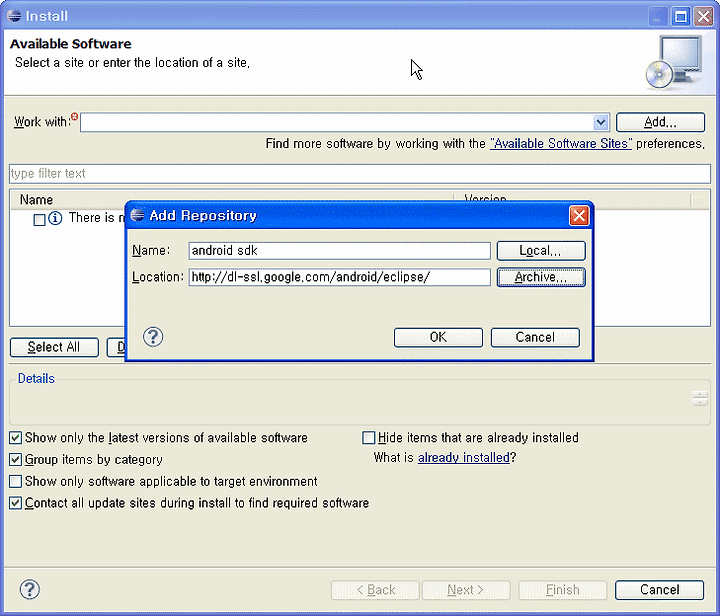Click the Add... button in the Install window
This screenshot has height=616, width=720.
click(x=660, y=122)
